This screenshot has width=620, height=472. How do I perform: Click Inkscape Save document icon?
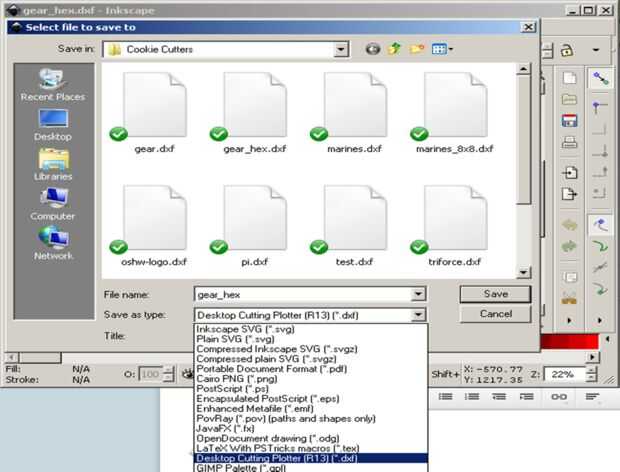point(569,121)
